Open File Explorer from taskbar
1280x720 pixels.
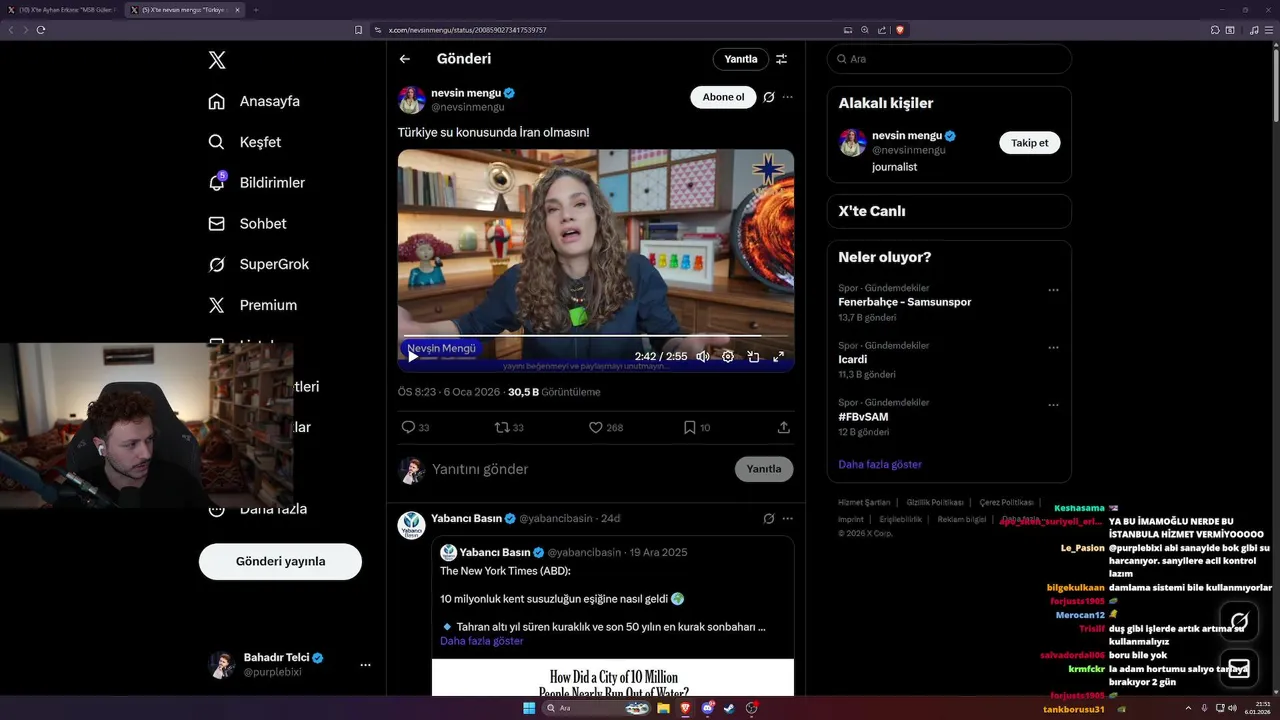[x=663, y=708]
